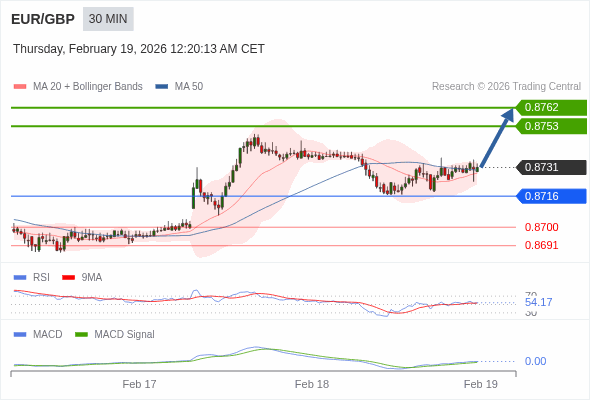Click the 0.8762 resistance price tag
590x400 pixels.
click(x=551, y=107)
